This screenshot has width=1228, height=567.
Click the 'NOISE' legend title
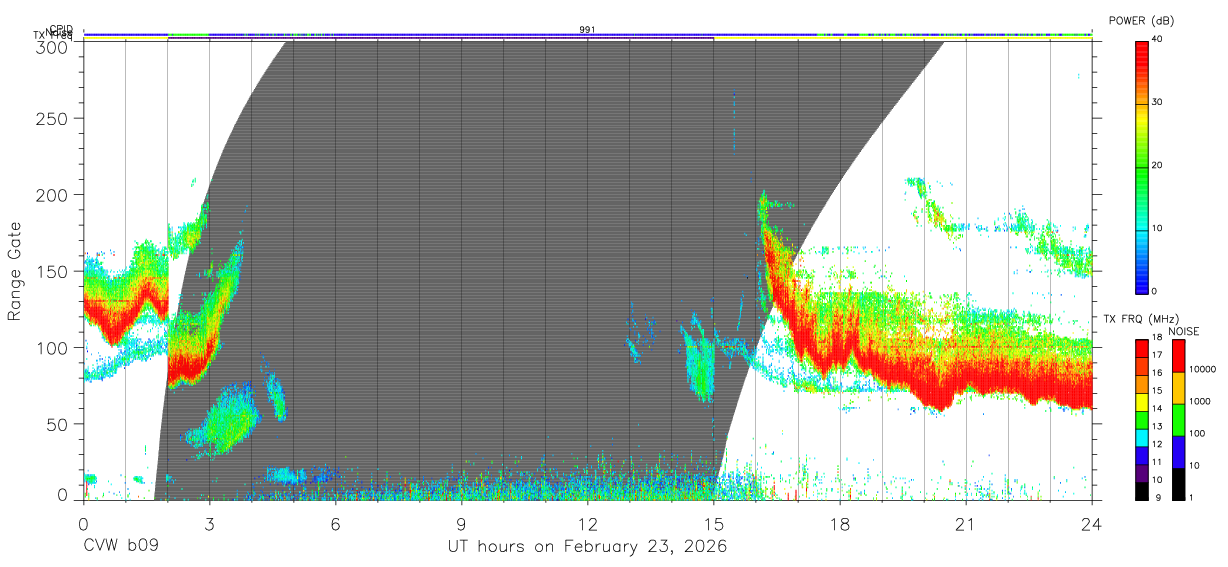point(1183,331)
